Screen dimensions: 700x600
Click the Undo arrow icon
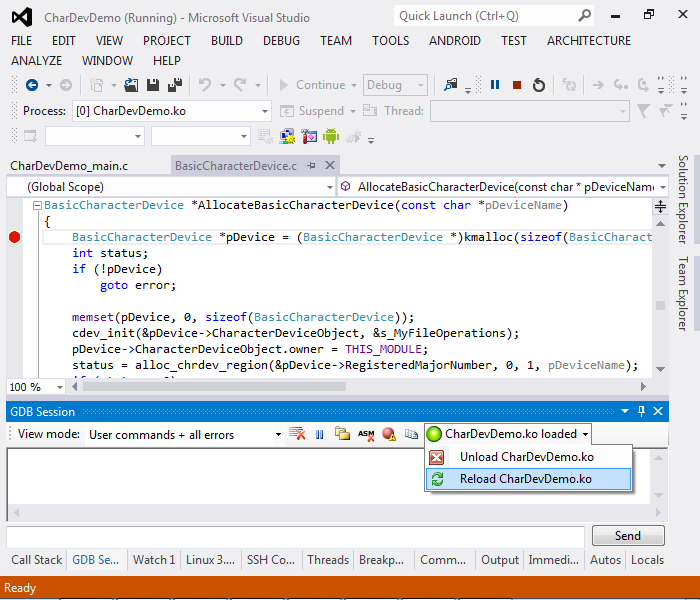(x=205, y=84)
